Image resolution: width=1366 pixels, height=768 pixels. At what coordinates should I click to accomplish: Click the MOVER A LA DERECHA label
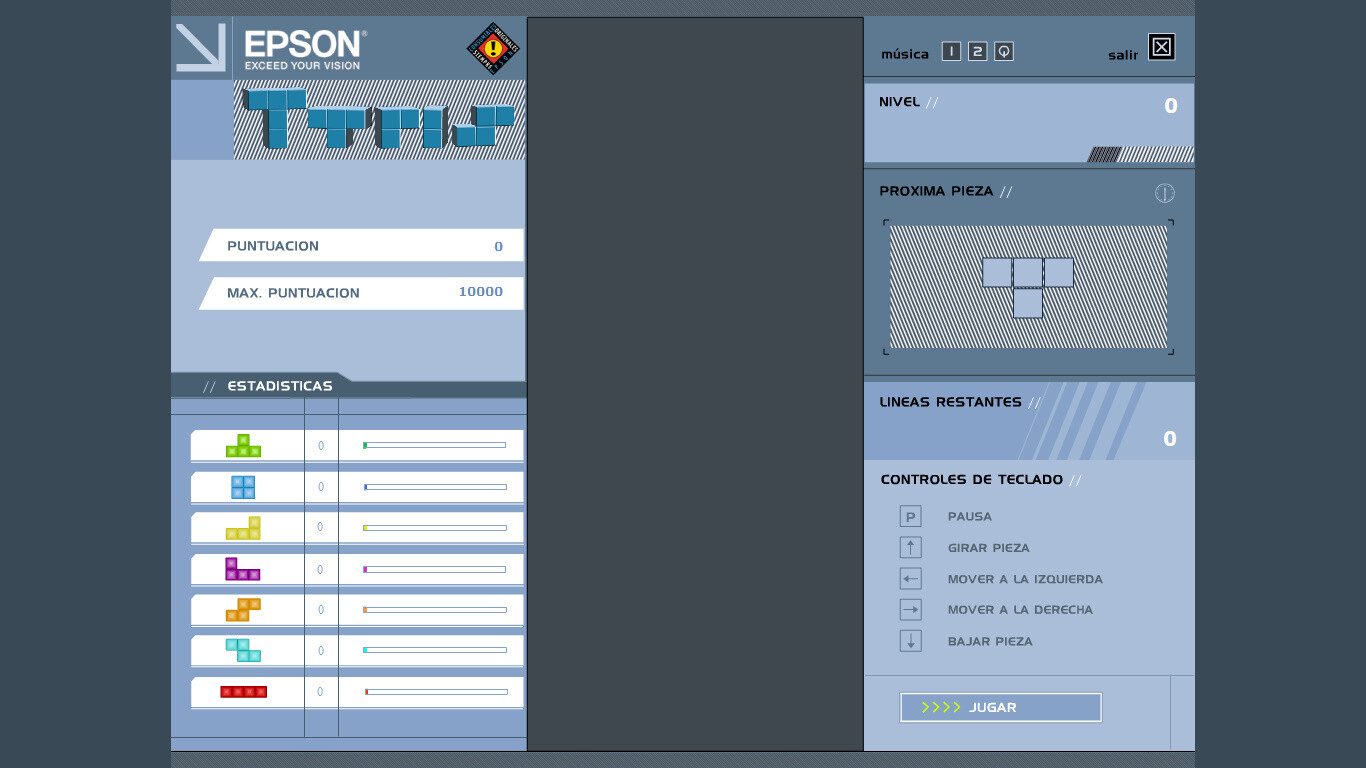pos(1020,610)
